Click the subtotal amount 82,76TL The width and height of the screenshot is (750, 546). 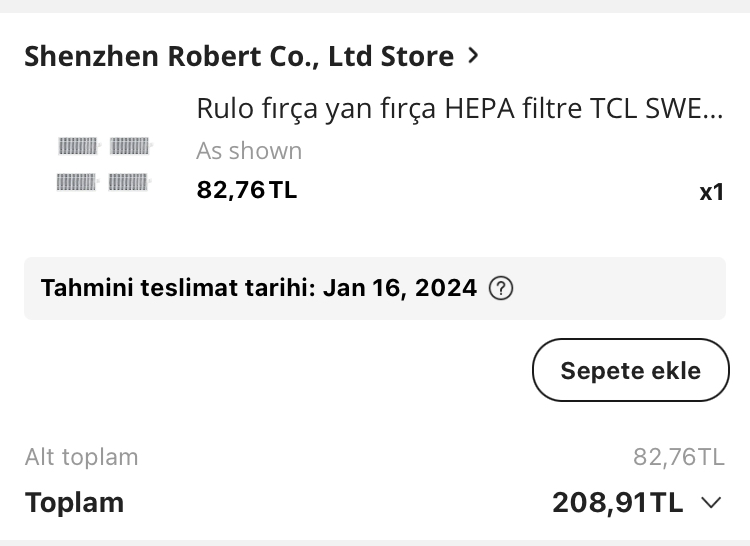pos(679,457)
